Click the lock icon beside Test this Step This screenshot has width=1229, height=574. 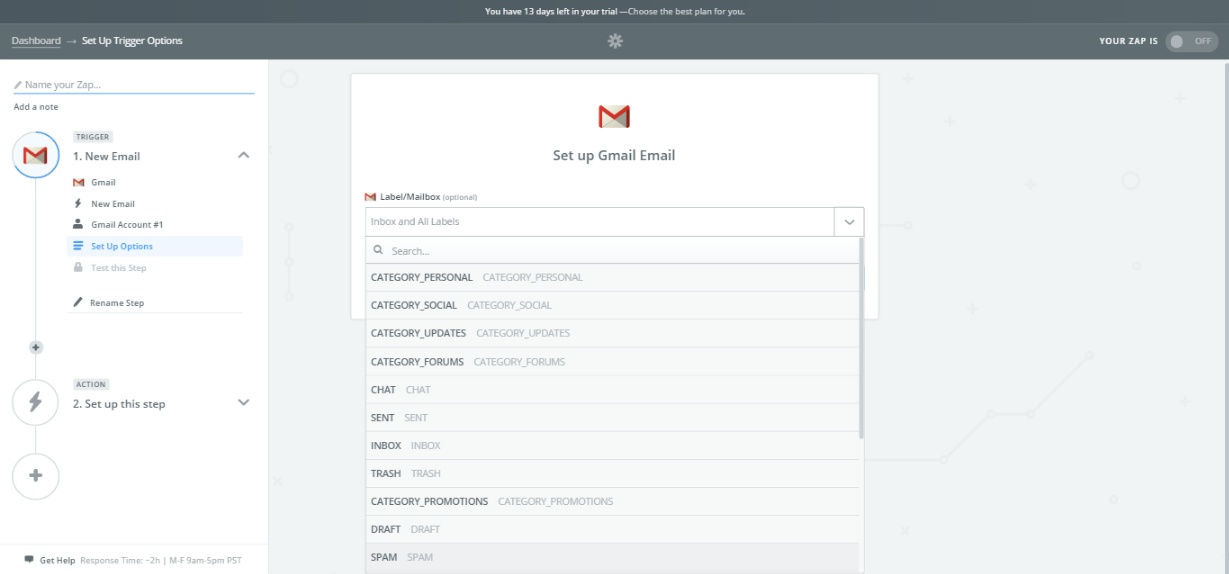click(78, 267)
